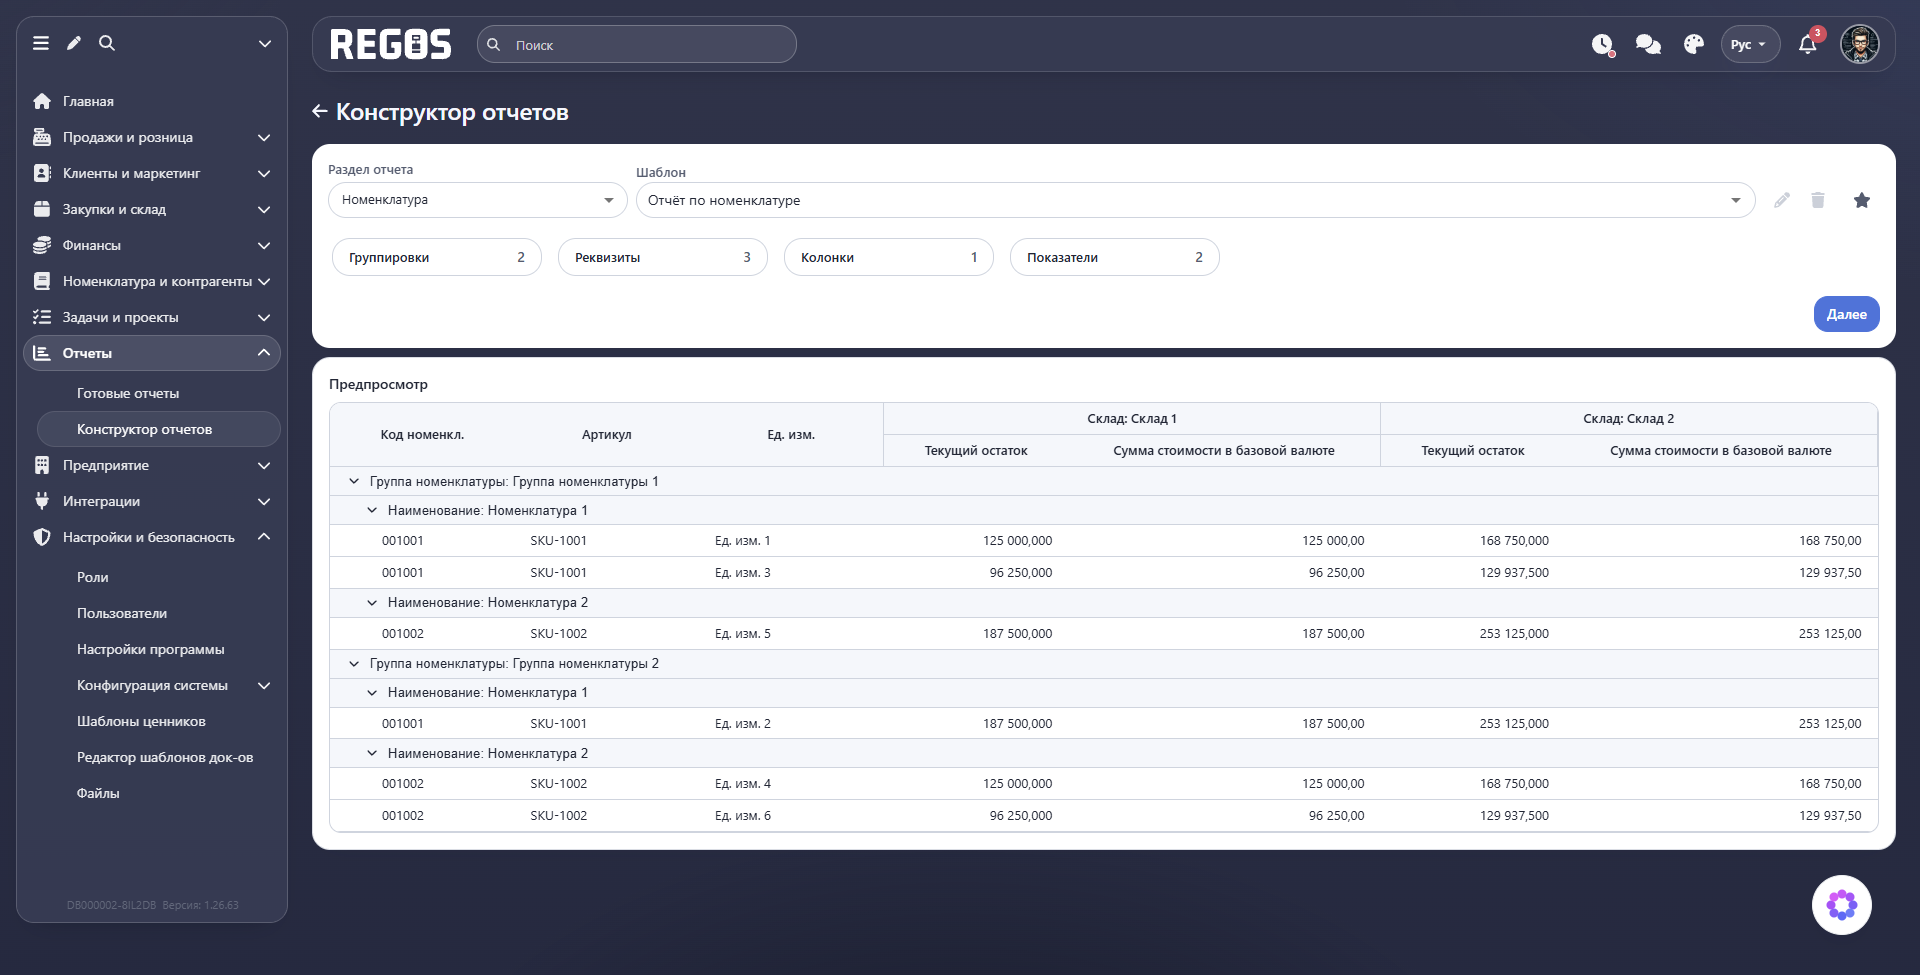Click the pencil edit icon in sidebar header
1920x975 pixels.
point(74,43)
